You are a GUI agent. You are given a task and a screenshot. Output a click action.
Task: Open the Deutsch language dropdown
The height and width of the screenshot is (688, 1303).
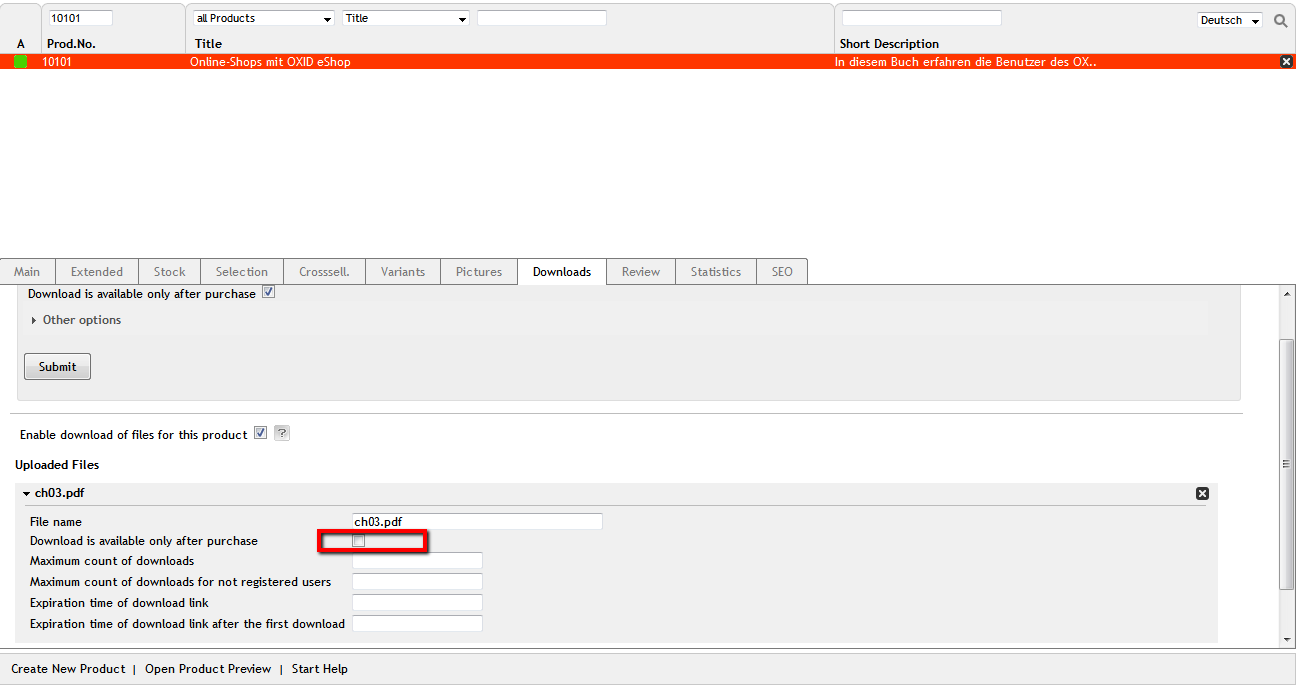(1229, 20)
